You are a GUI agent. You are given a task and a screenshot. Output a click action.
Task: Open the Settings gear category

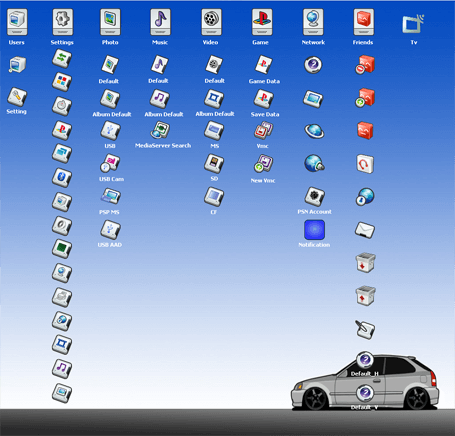point(62,22)
